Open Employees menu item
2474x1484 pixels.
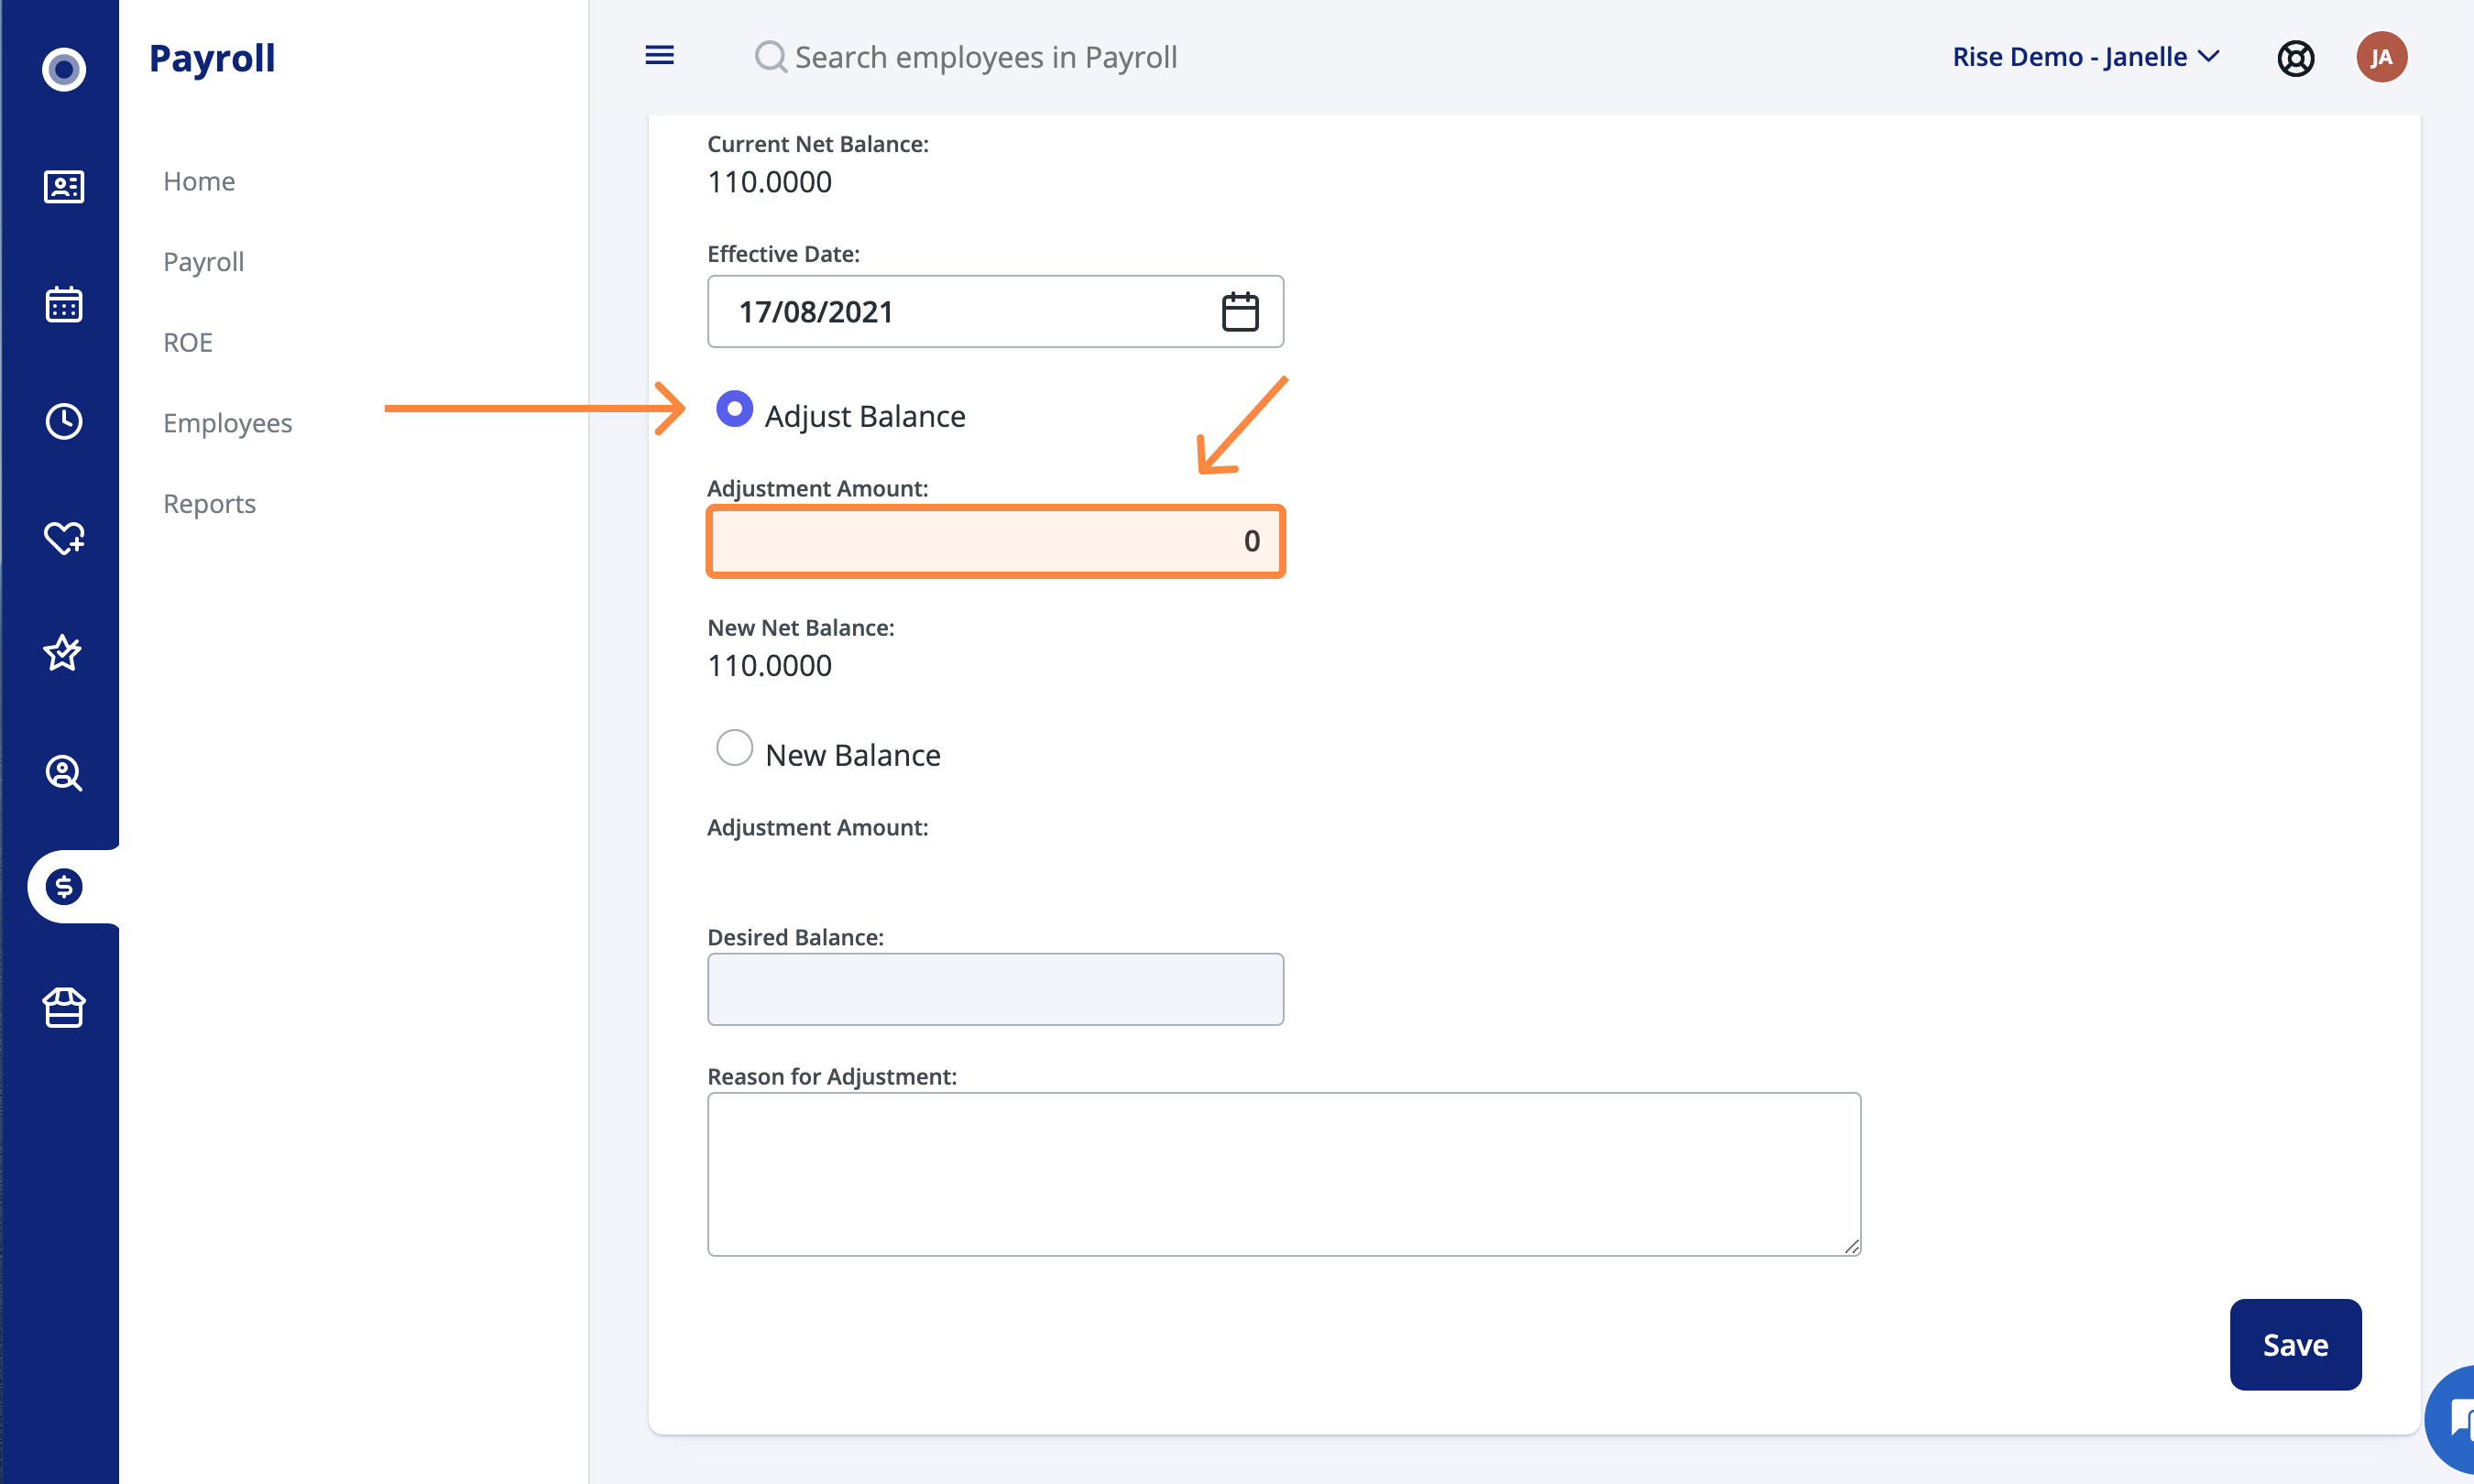click(x=227, y=423)
